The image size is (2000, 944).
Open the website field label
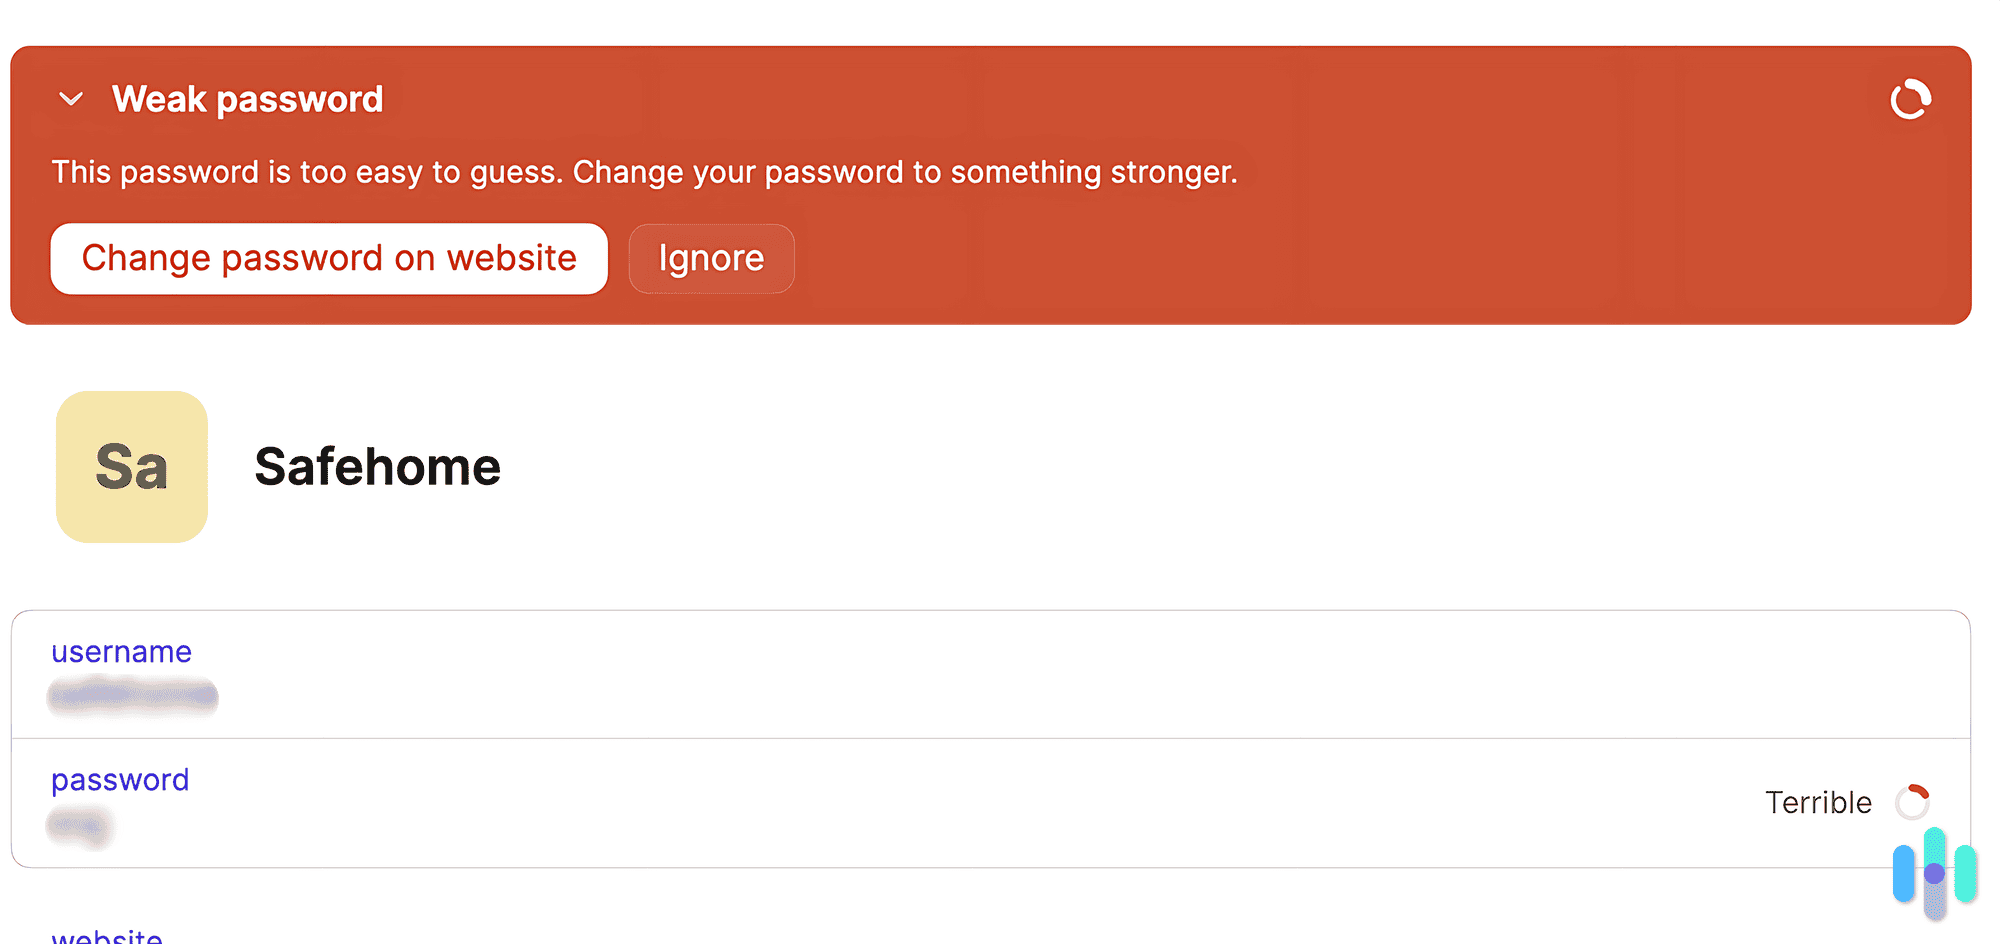pos(107,934)
